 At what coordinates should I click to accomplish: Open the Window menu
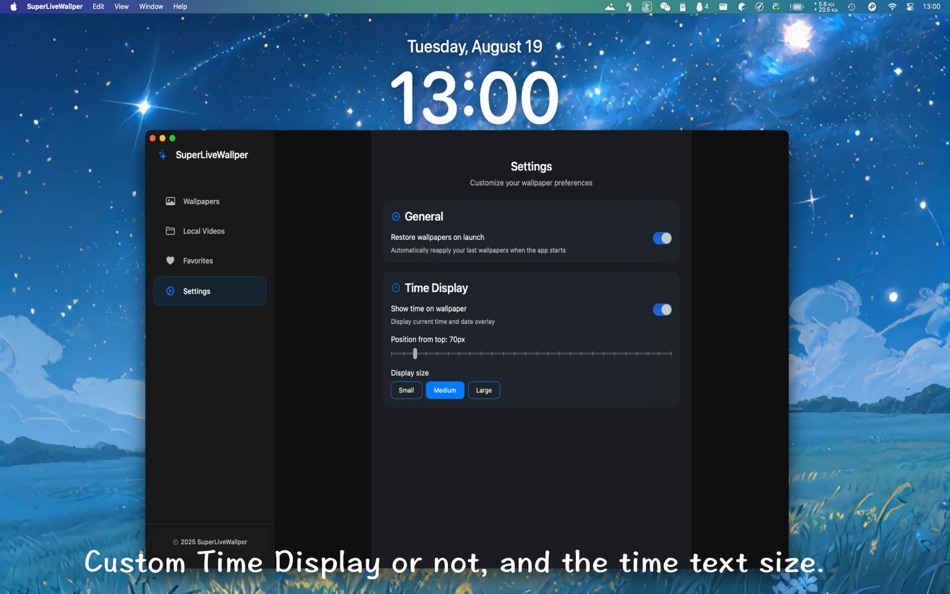click(x=151, y=6)
